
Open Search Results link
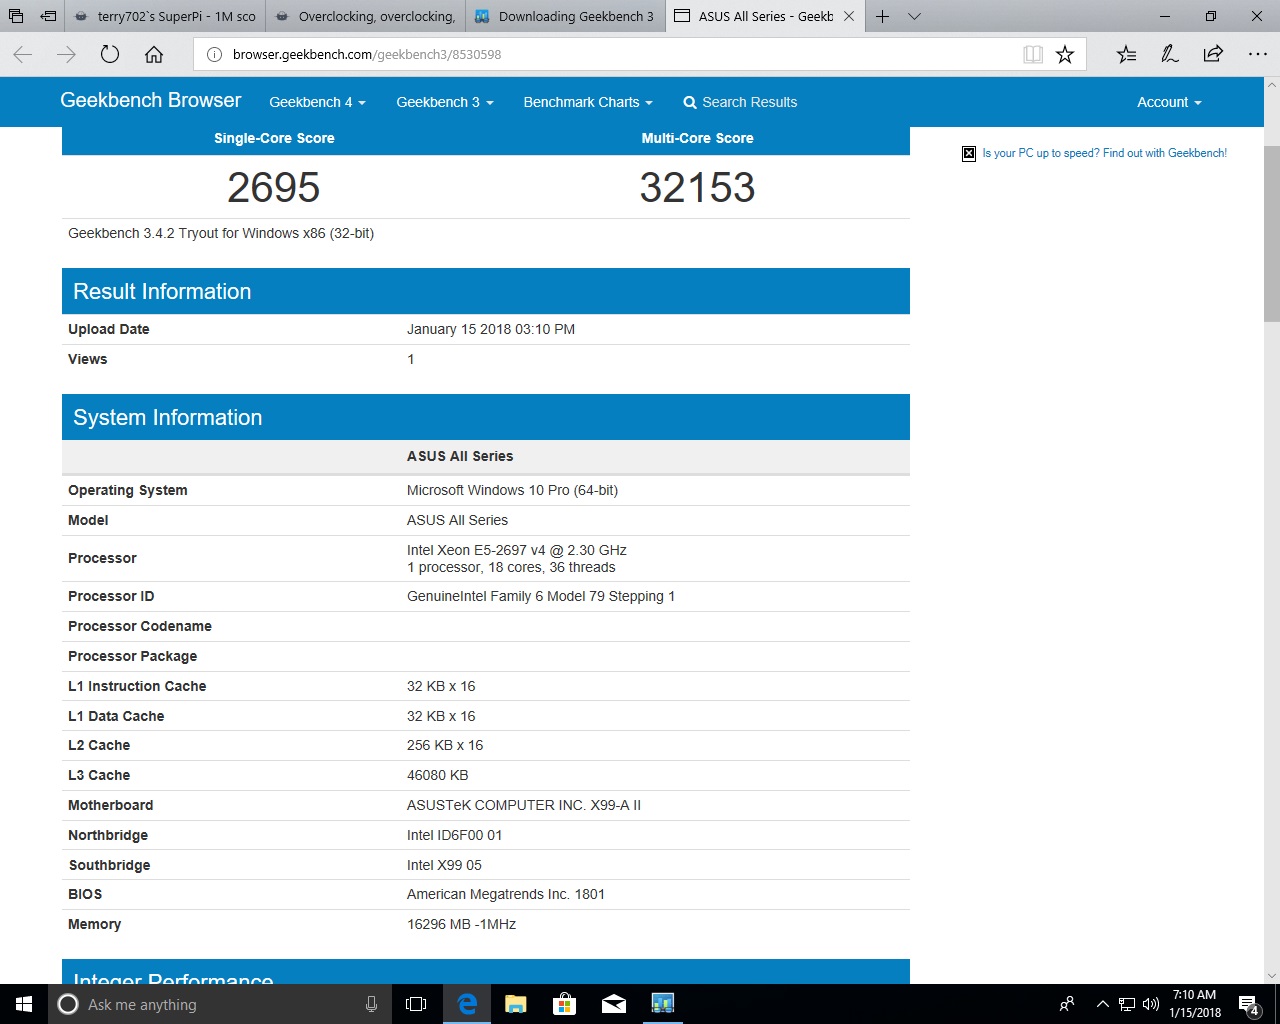740,102
